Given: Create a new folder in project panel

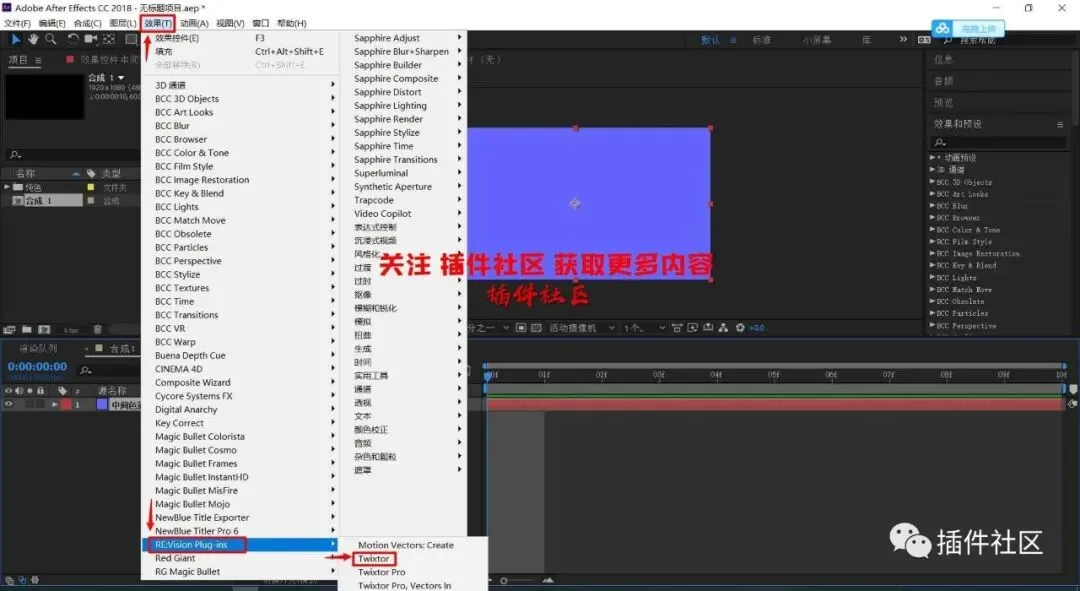Looking at the screenshot, I should tap(27, 330).
